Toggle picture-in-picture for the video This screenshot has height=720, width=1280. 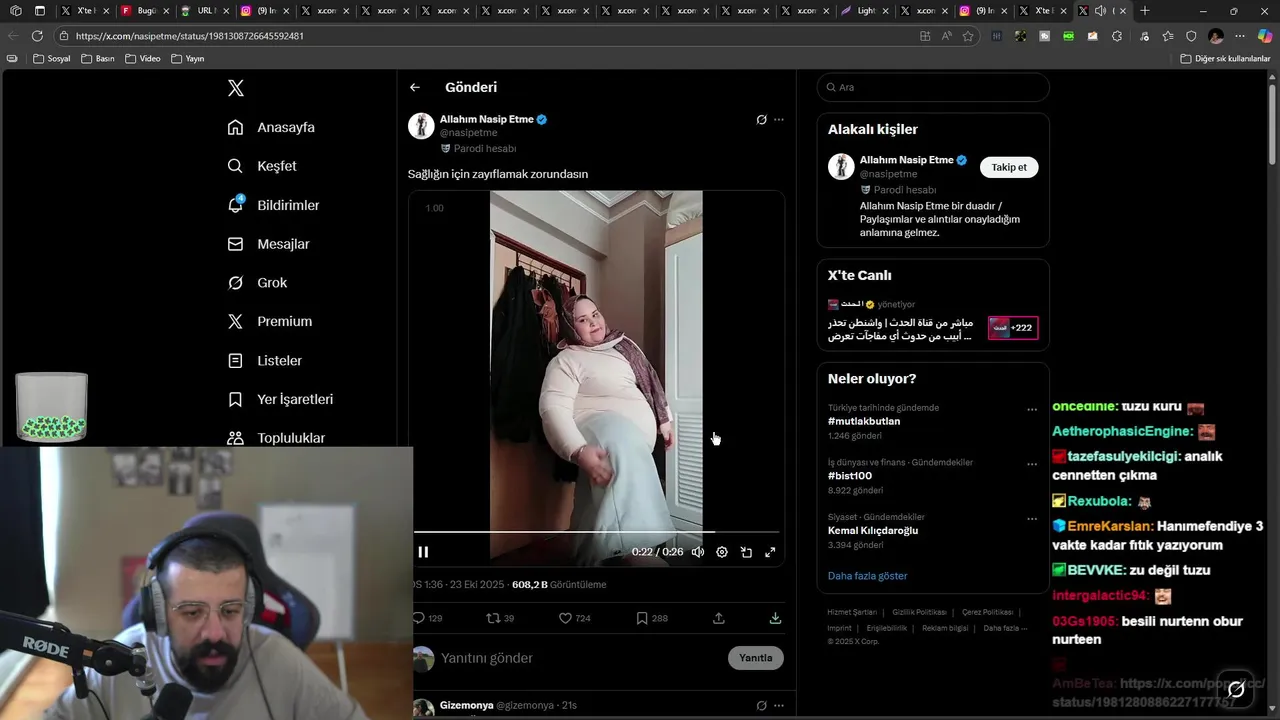click(x=746, y=552)
